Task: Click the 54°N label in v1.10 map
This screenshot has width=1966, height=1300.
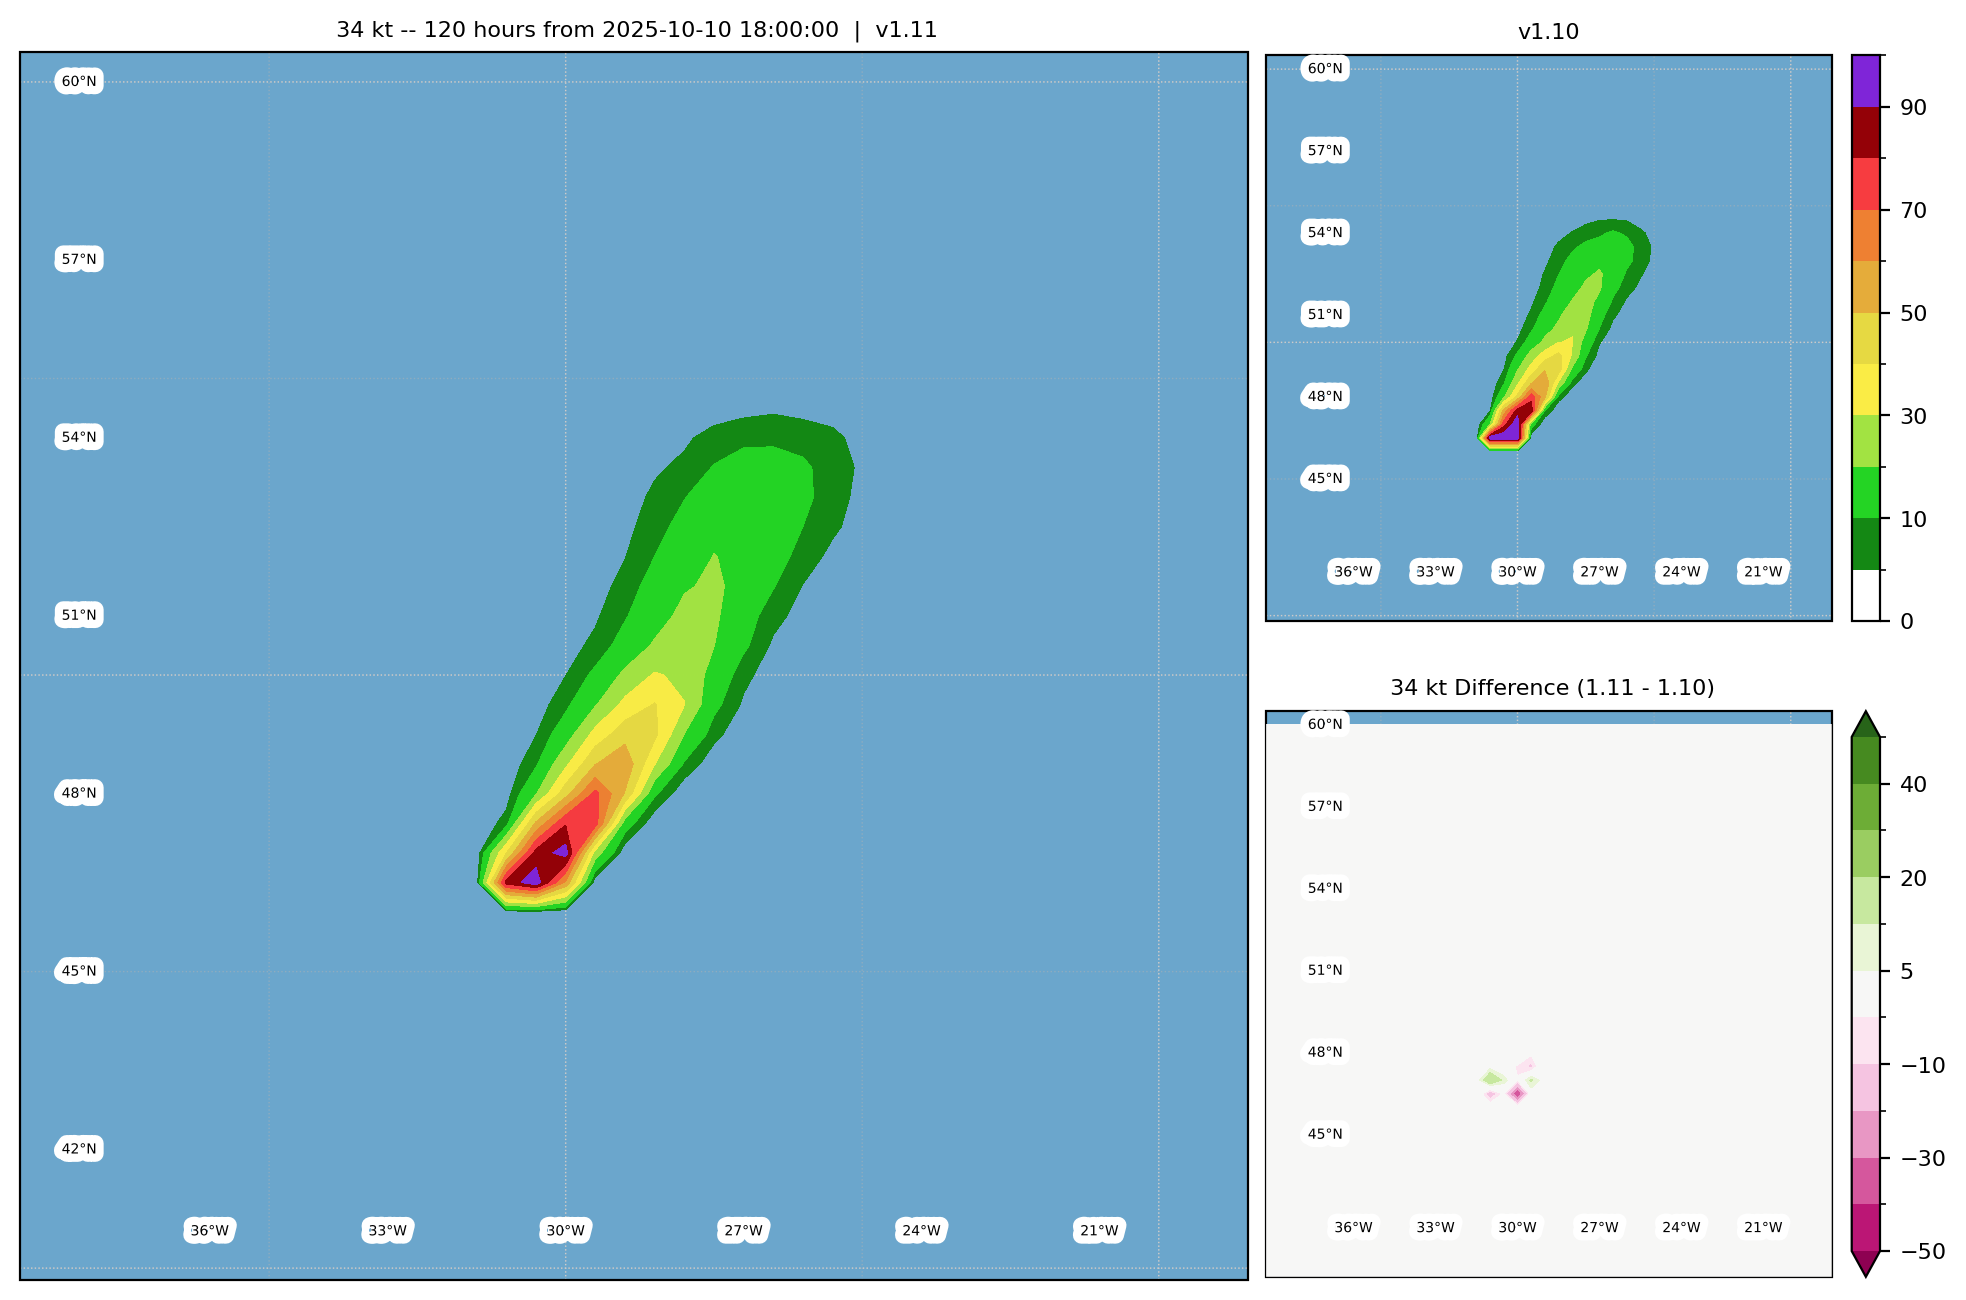Action: pyautogui.click(x=1325, y=233)
